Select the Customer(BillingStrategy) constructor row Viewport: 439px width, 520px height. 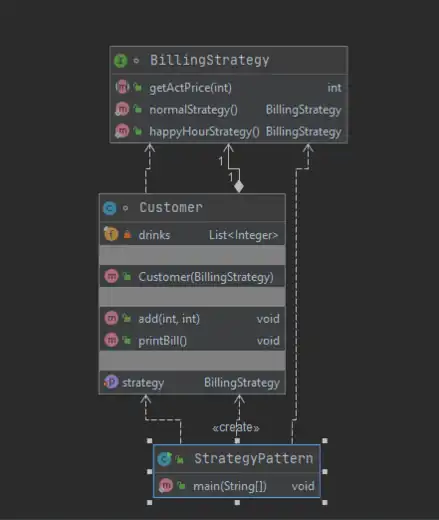pos(192,276)
